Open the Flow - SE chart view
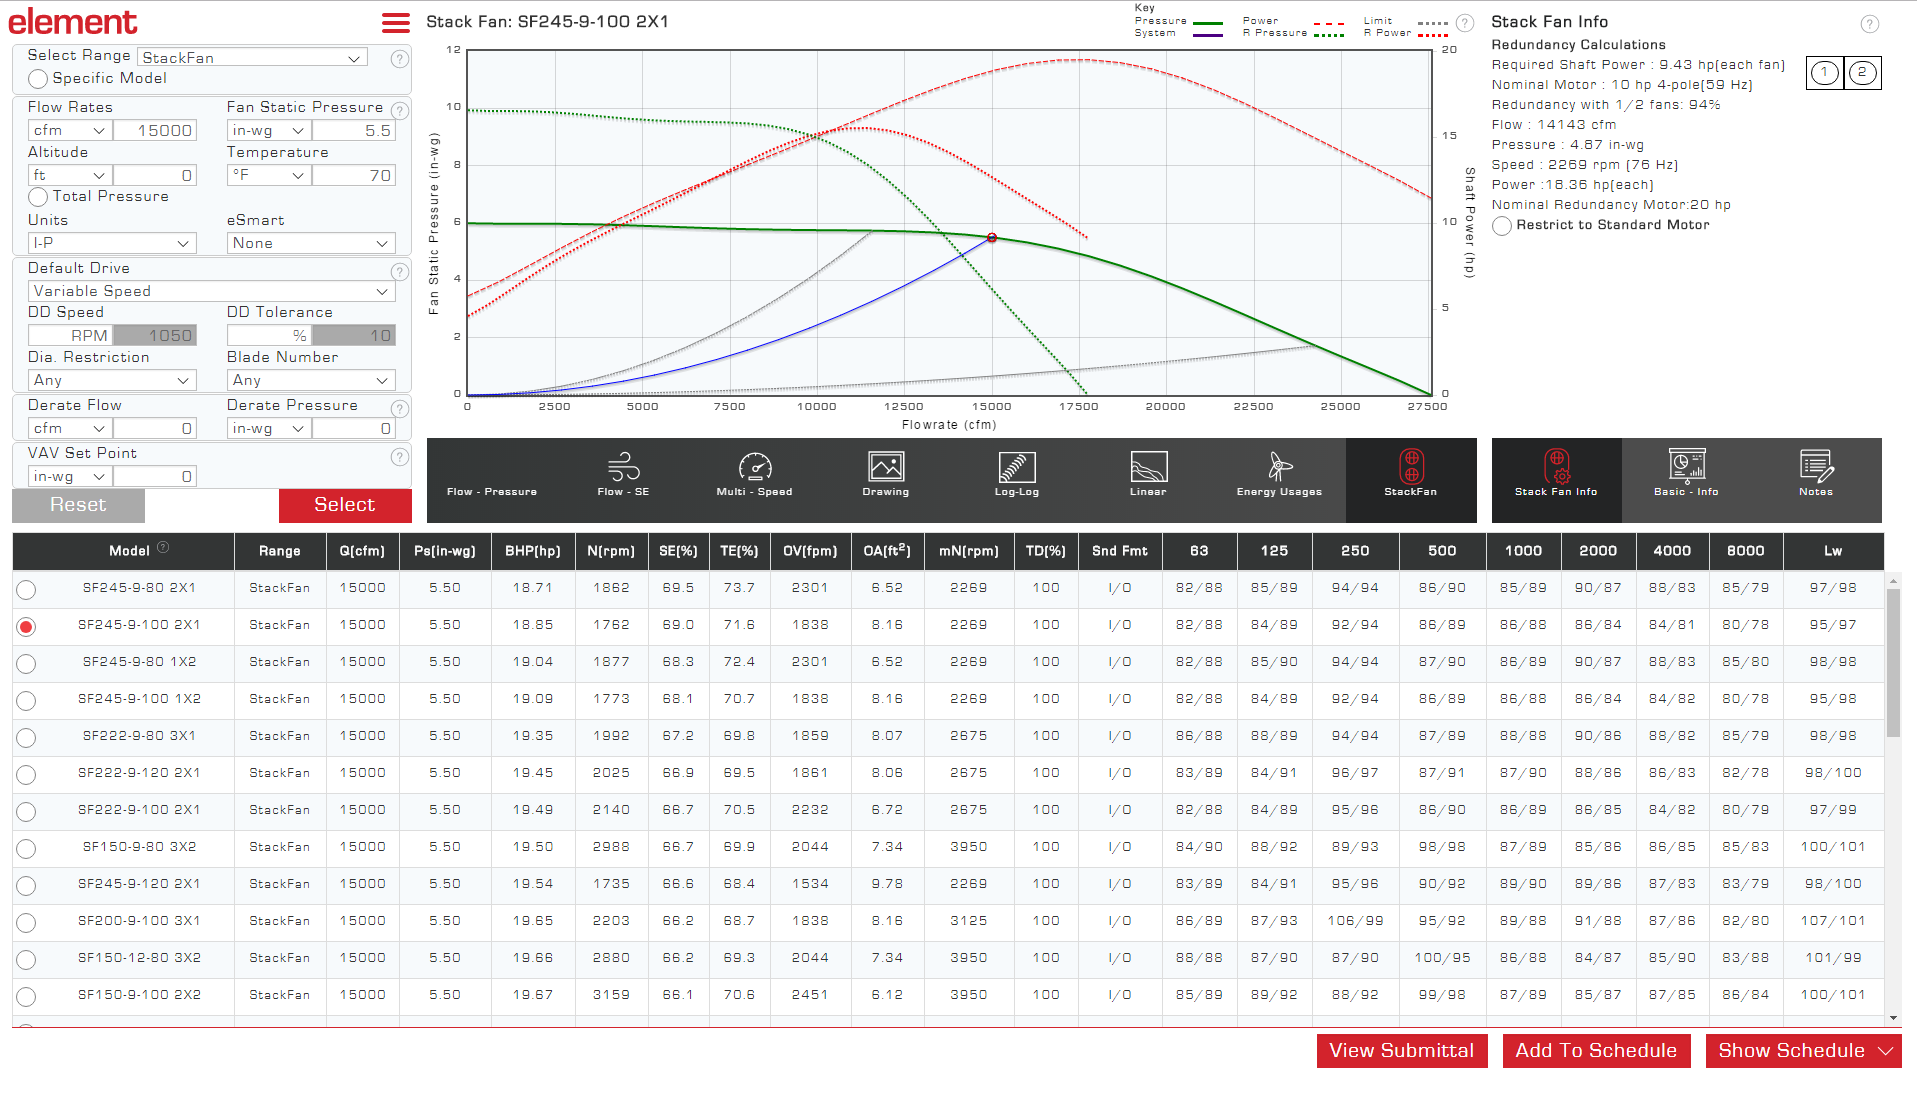Viewport: 1917px width, 1095px height. click(623, 474)
